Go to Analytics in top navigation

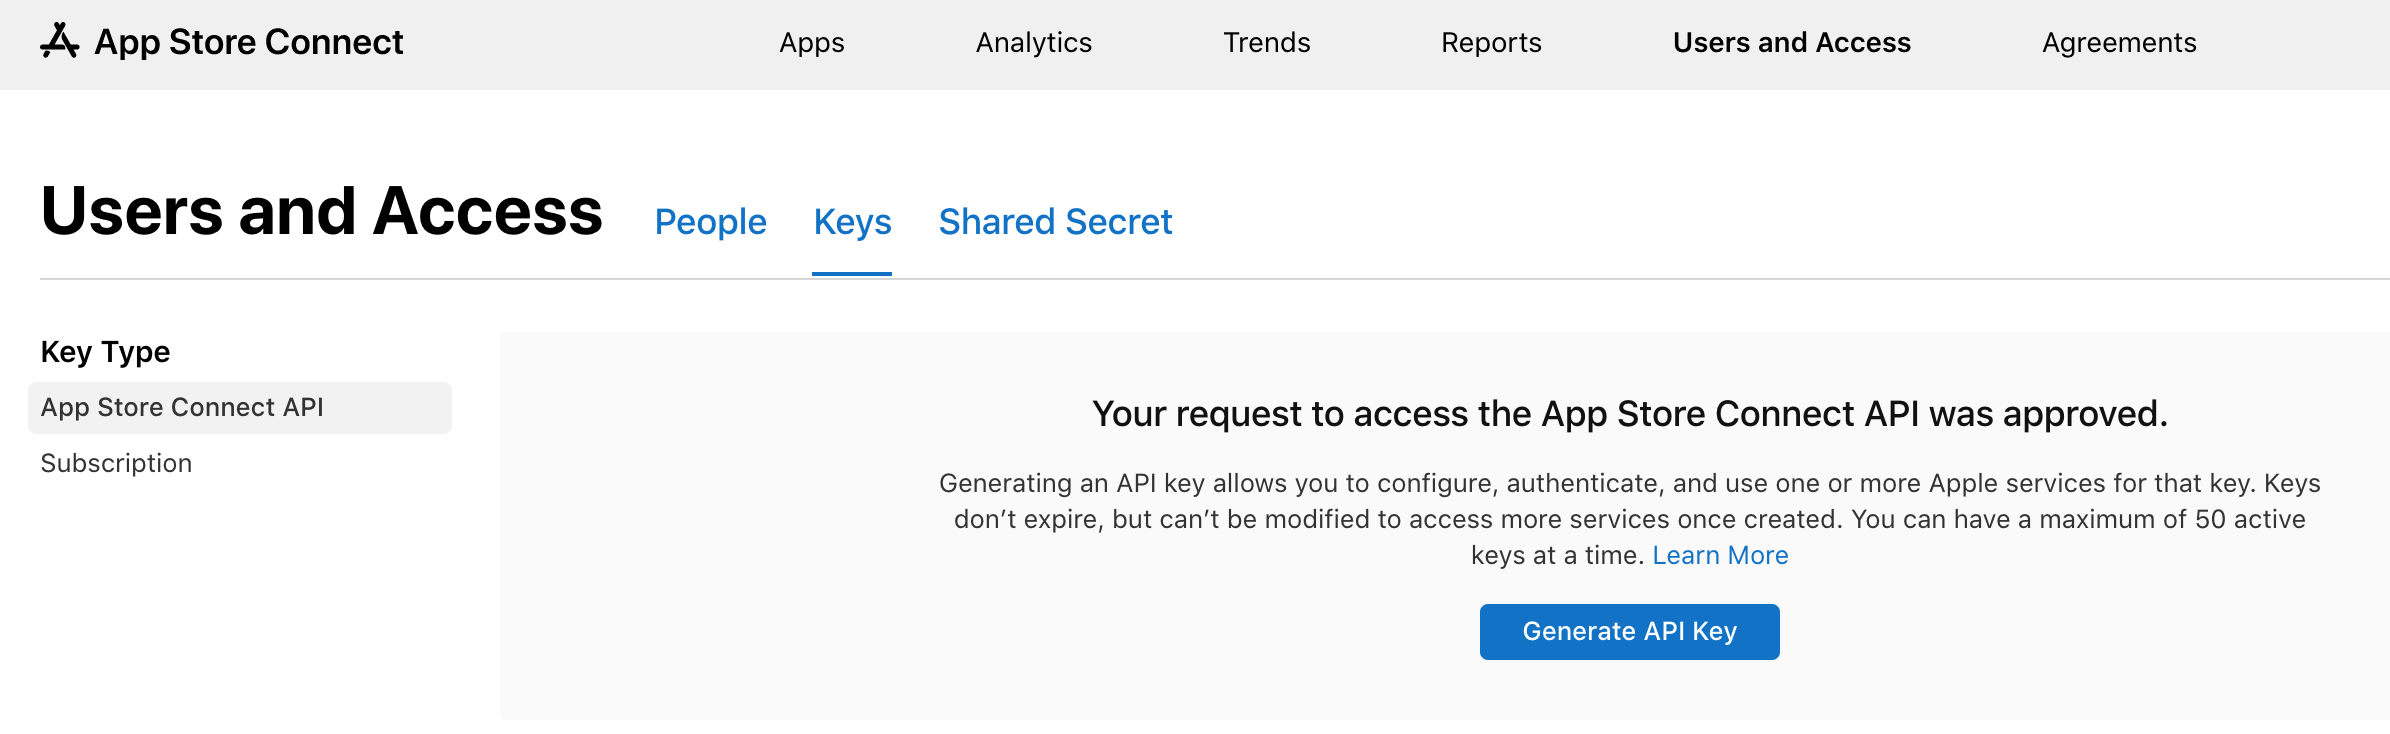1033,43
